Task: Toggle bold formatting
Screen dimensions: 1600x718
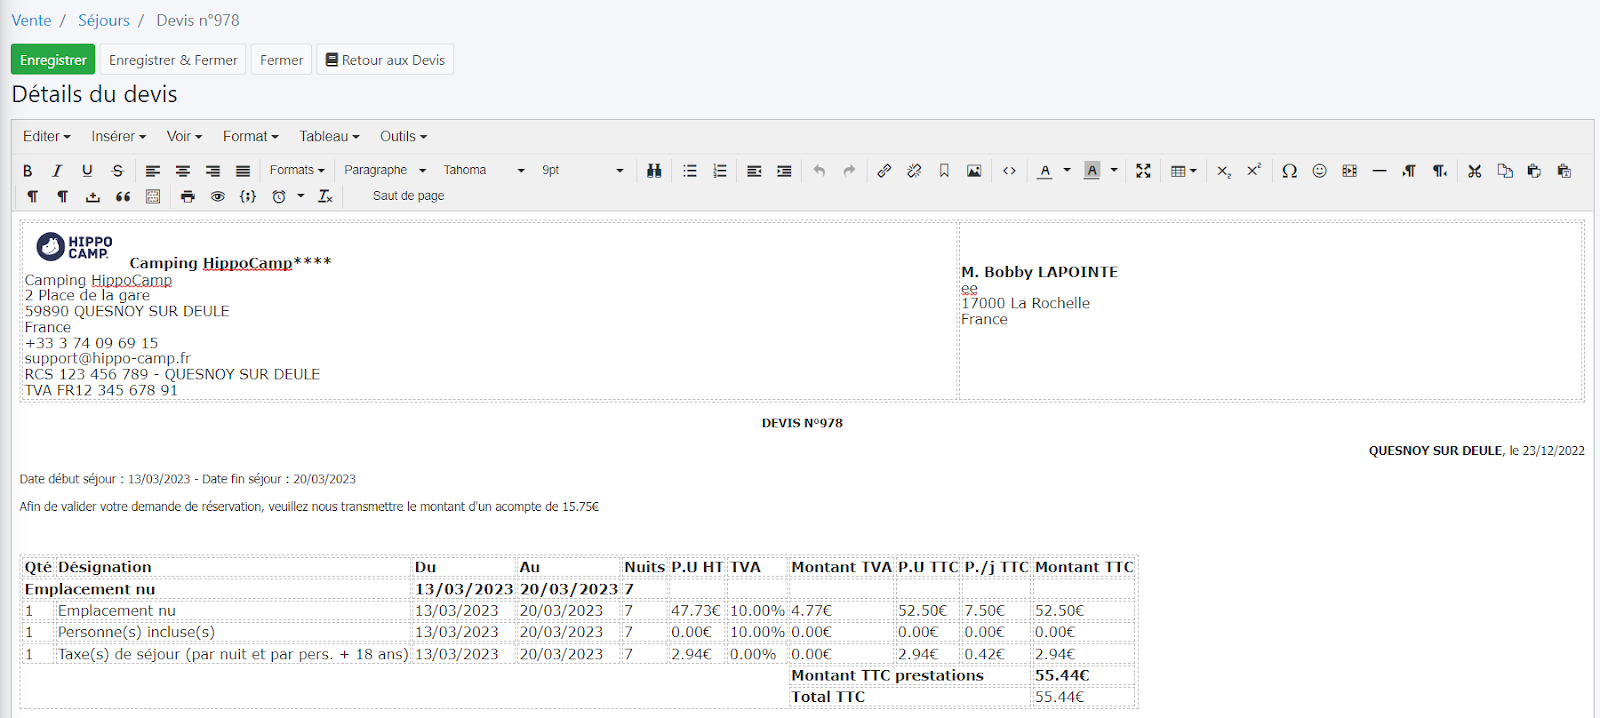Action: 28,171
